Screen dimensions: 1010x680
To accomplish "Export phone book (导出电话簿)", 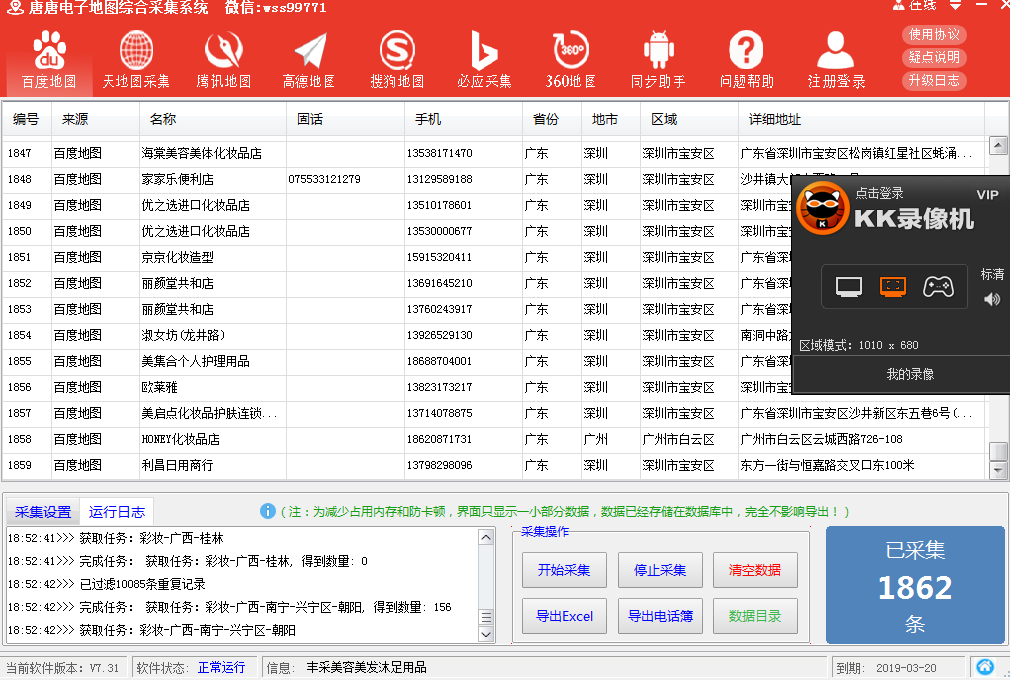I will [660, 616].
